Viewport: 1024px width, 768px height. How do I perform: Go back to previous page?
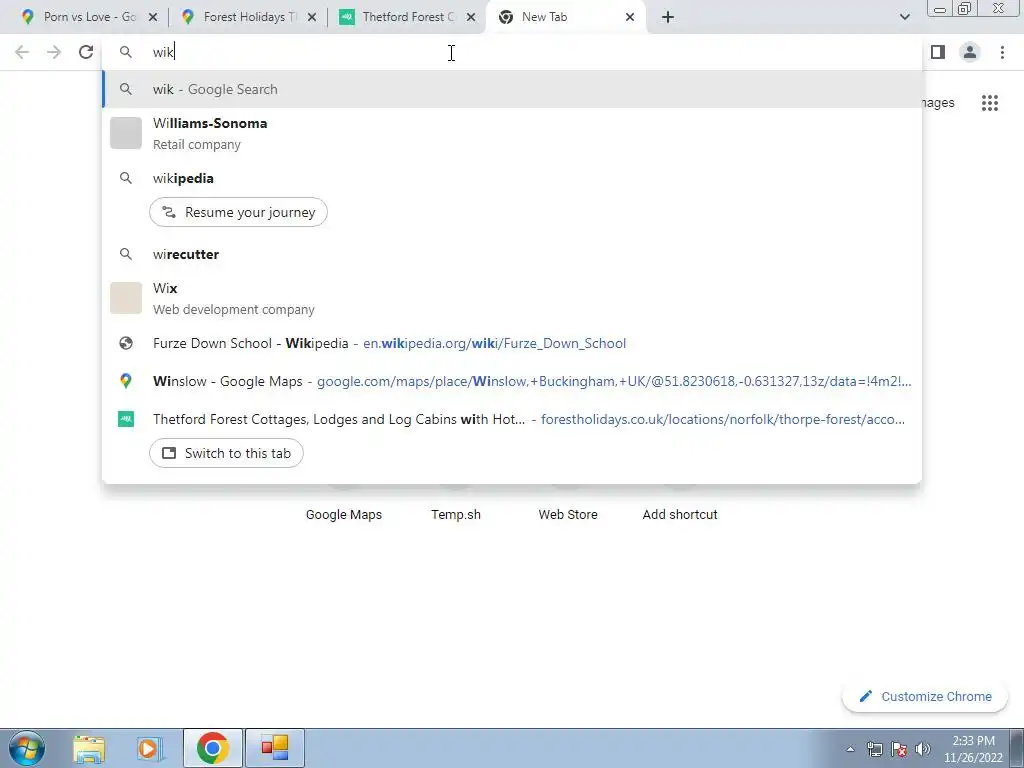coord(22,52)
